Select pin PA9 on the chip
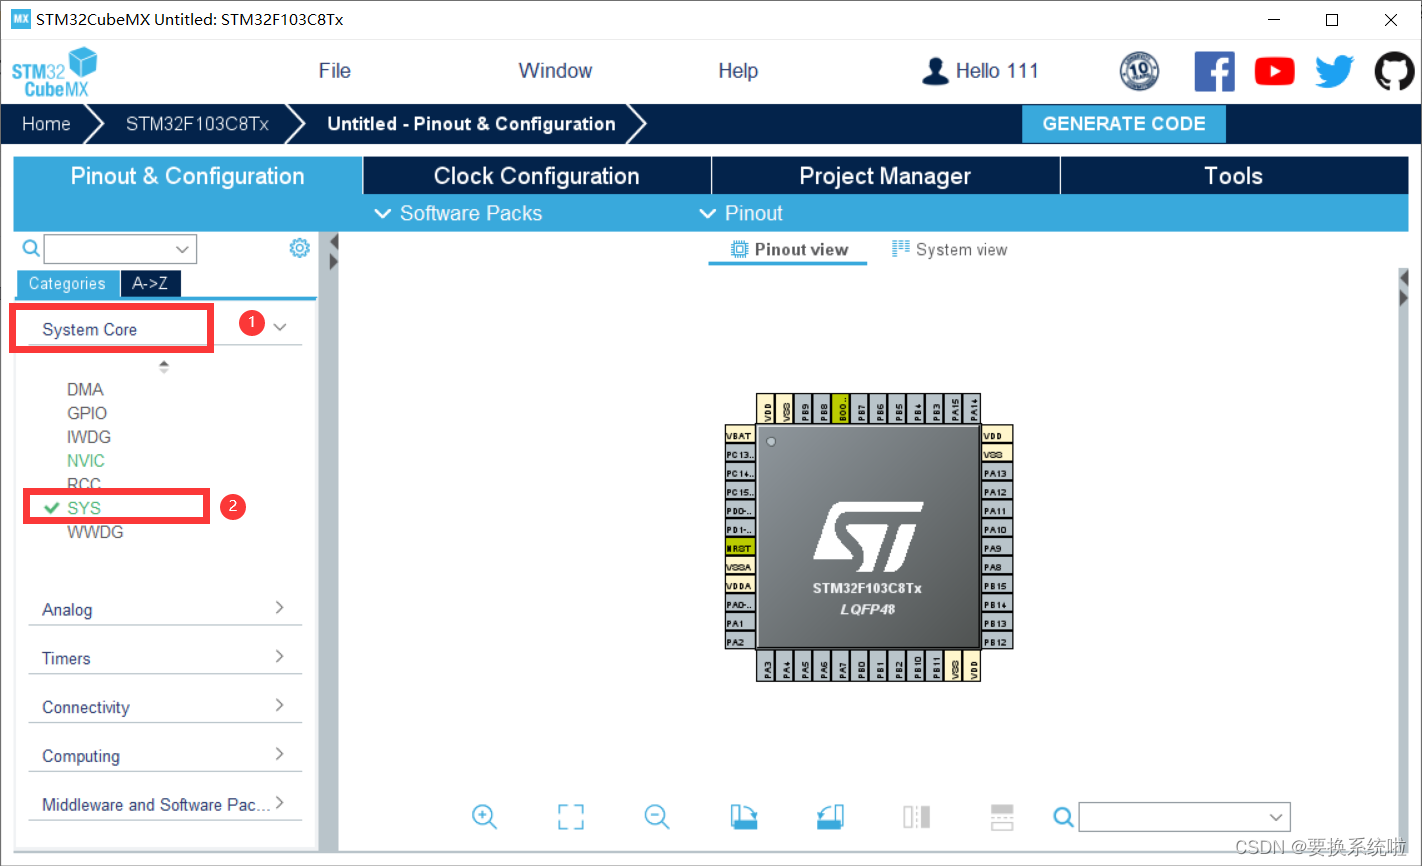Viewport: 1422px width, 866px height. (997, 547)
